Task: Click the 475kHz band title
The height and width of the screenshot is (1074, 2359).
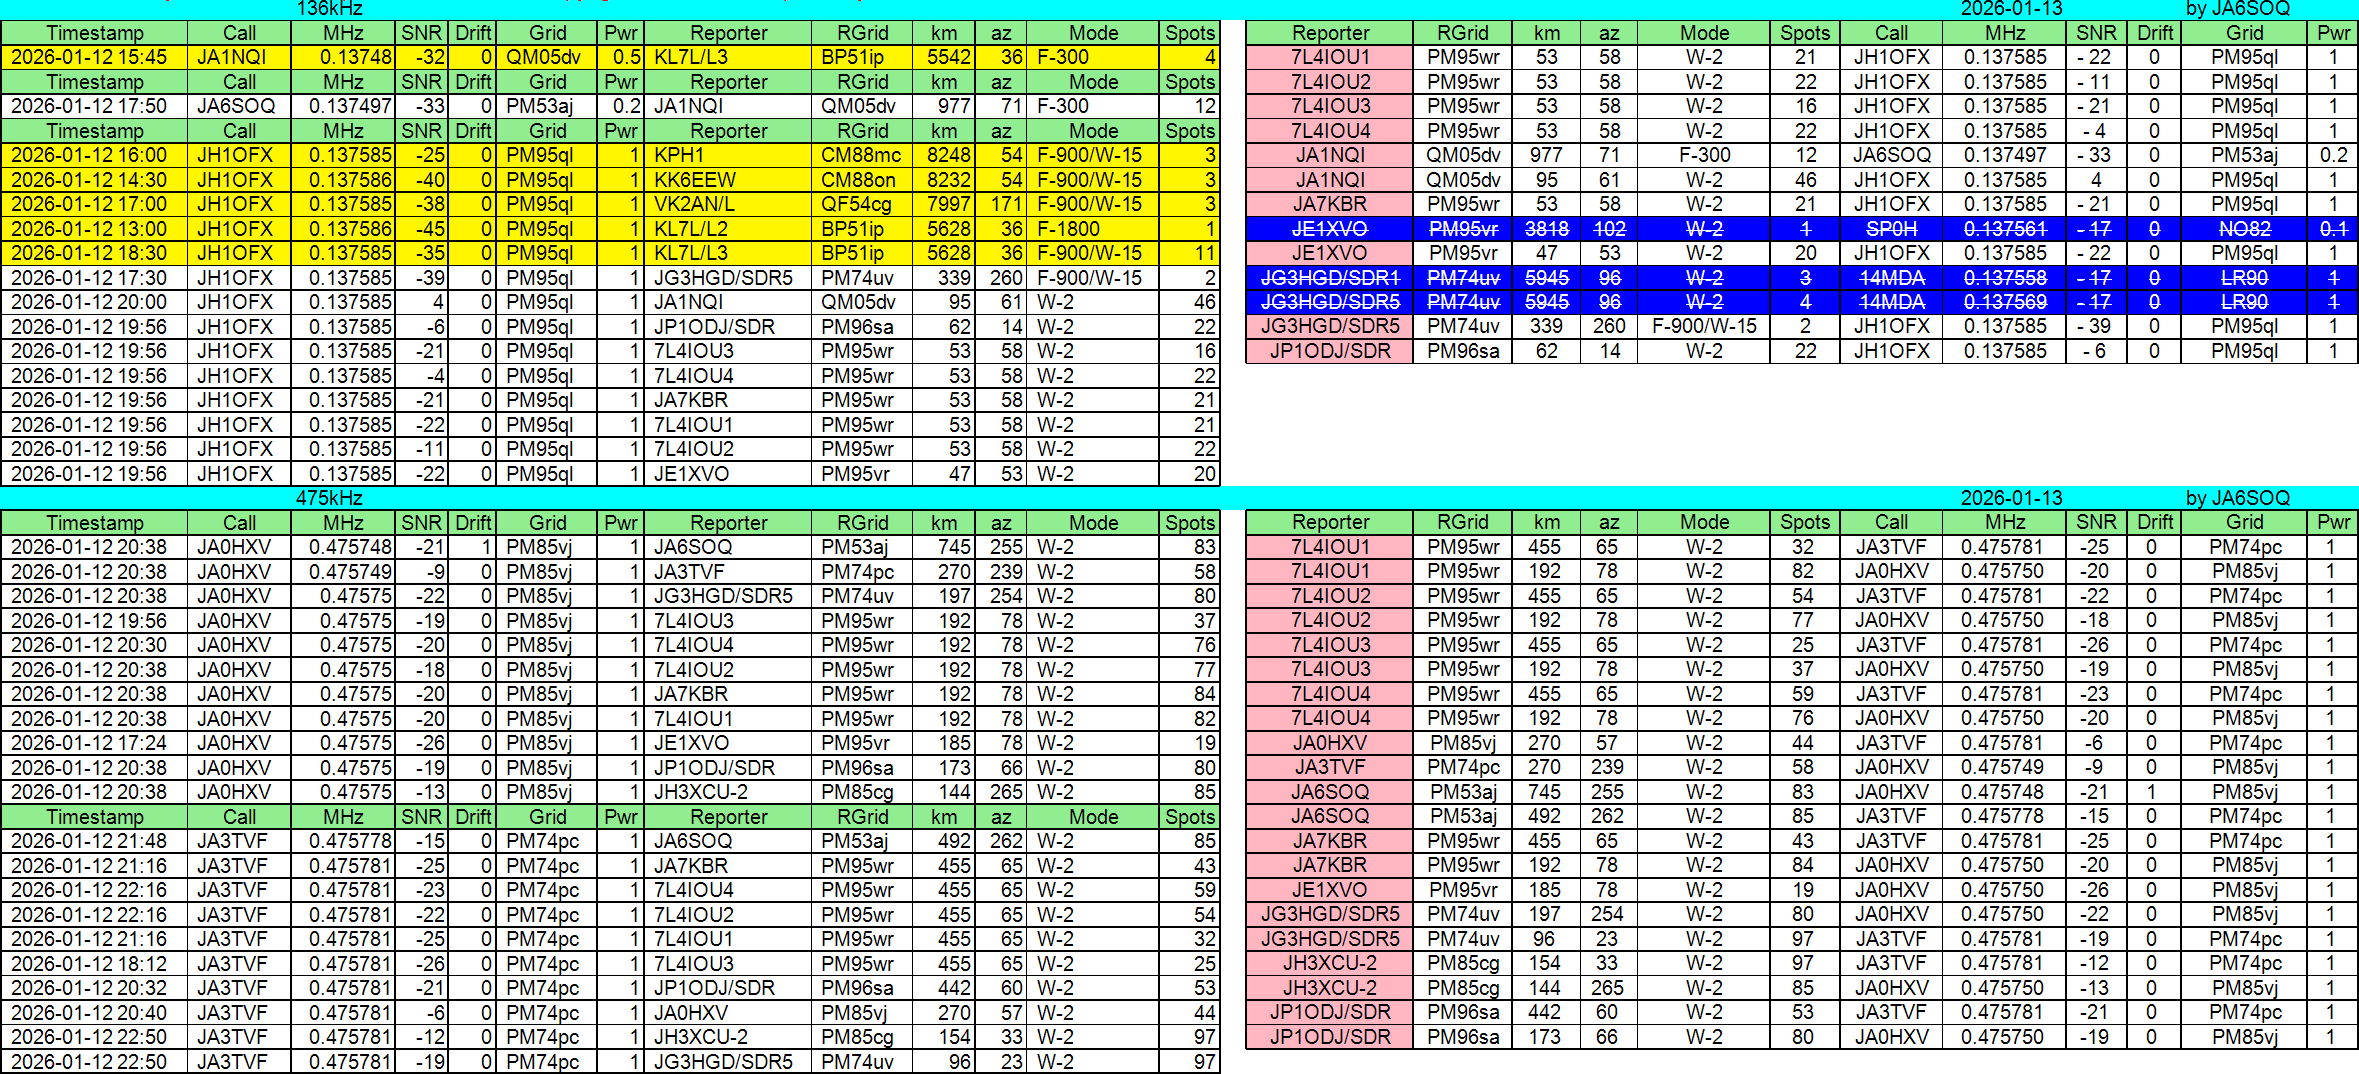Action: point(329,498)
